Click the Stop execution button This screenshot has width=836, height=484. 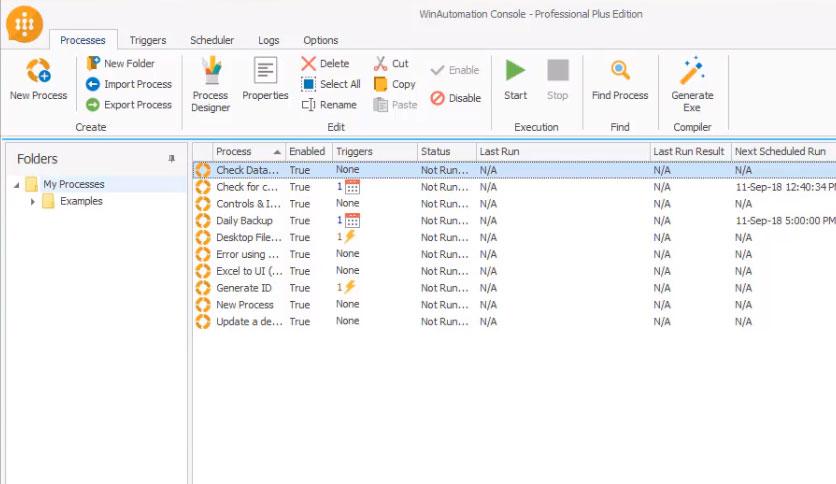[558, 80]
